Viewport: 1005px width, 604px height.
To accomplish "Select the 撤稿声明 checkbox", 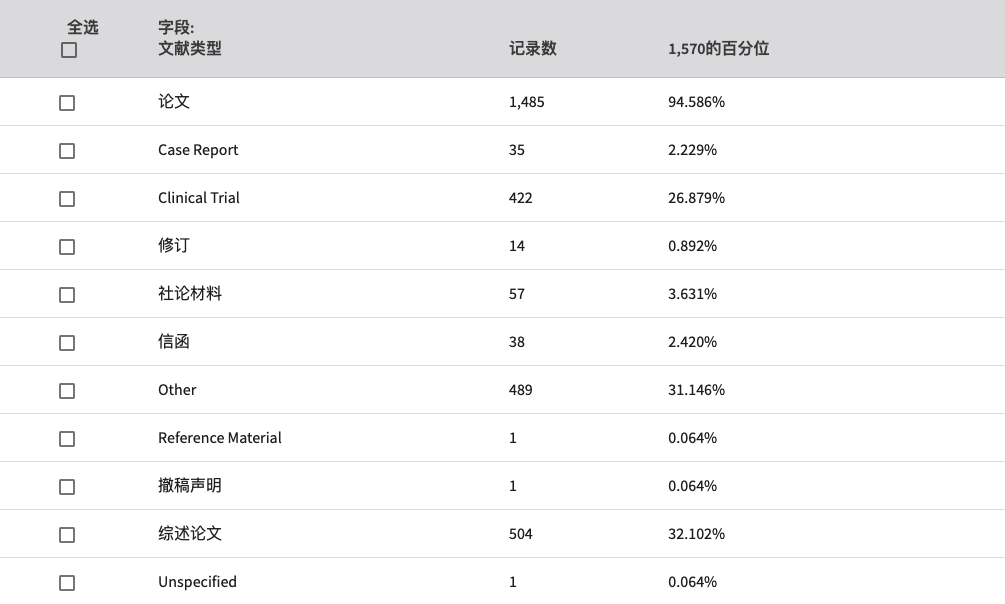I will click(x=67, y=487).
